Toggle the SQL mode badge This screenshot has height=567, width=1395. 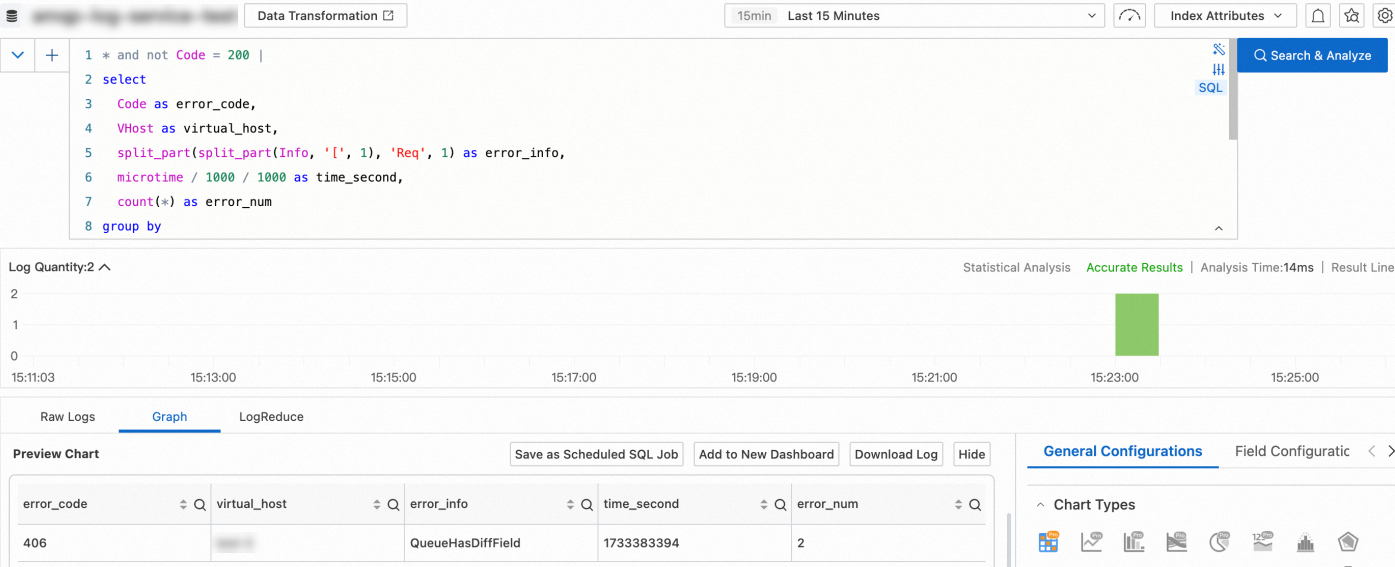click(1210, 88)
